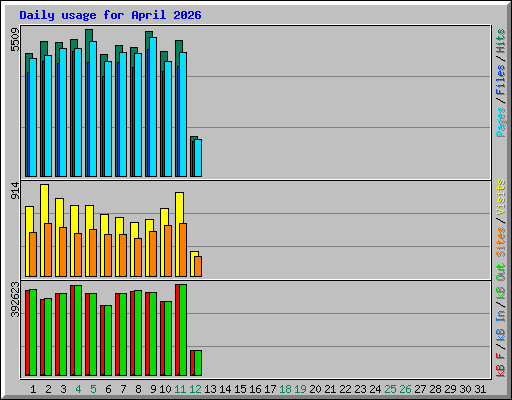
Task: Click day 30 on the x-axis
Action: [465, 389]
